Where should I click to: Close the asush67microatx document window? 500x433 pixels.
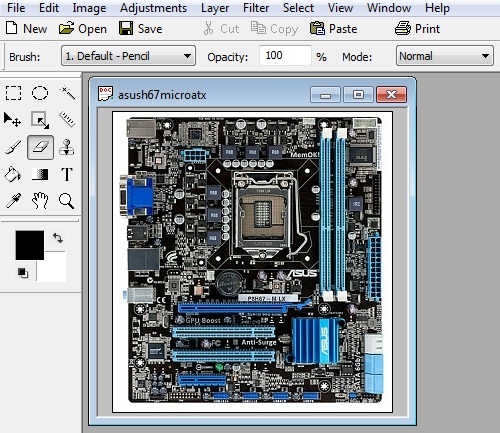(x=391, y=95)
